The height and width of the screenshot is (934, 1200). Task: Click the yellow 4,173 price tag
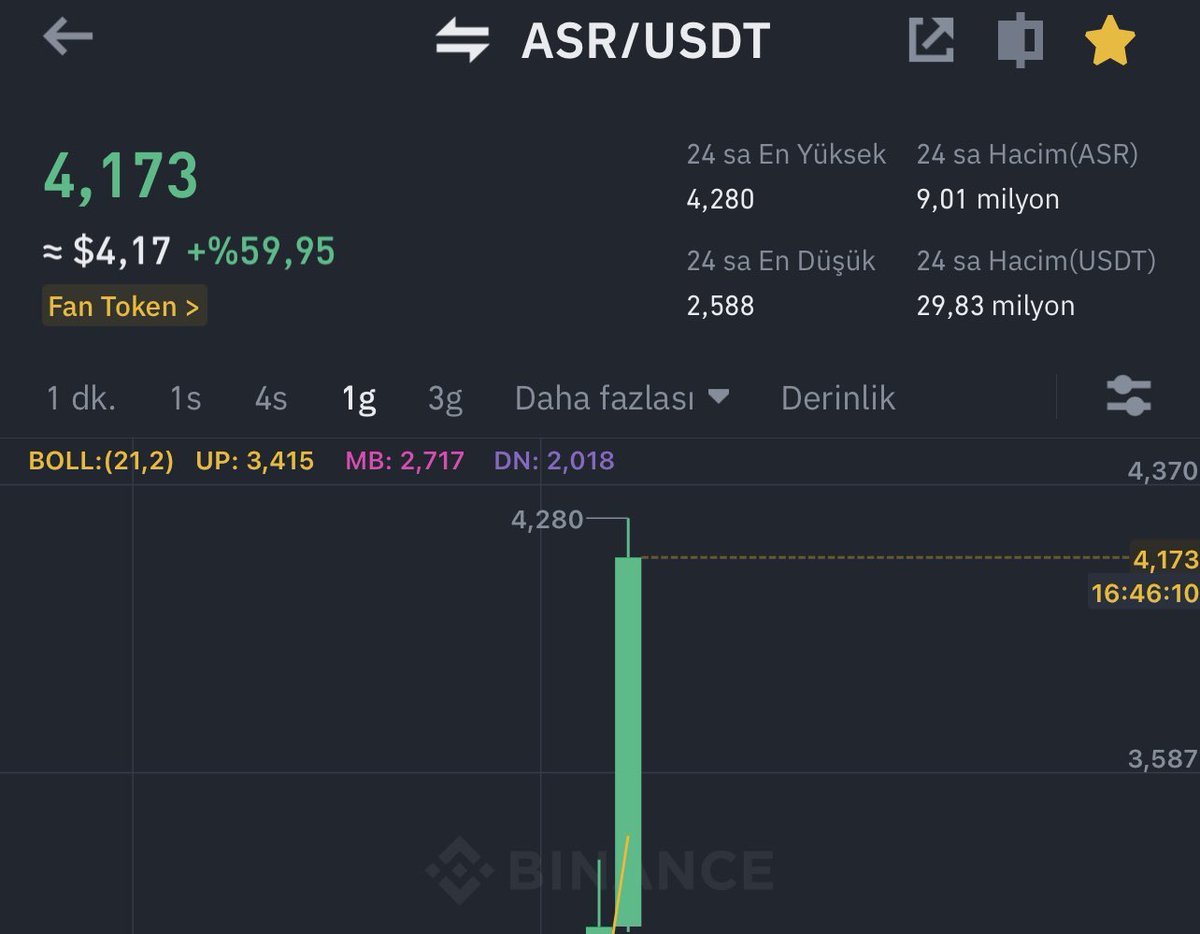click(1165, 558)
